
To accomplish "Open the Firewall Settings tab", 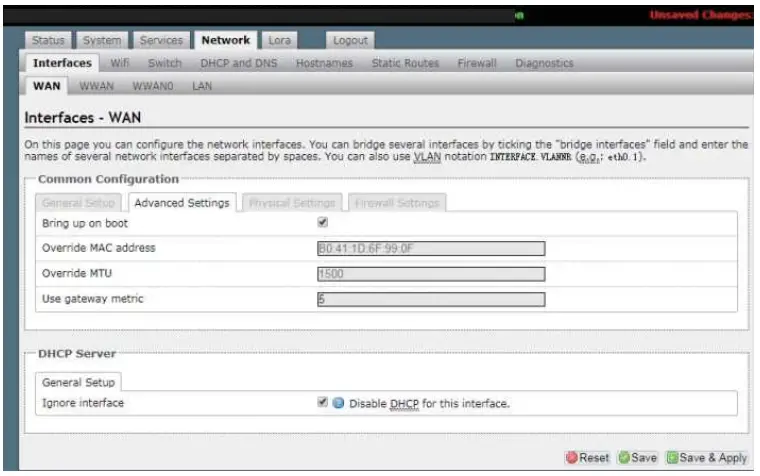I will (x=397, y=203).
